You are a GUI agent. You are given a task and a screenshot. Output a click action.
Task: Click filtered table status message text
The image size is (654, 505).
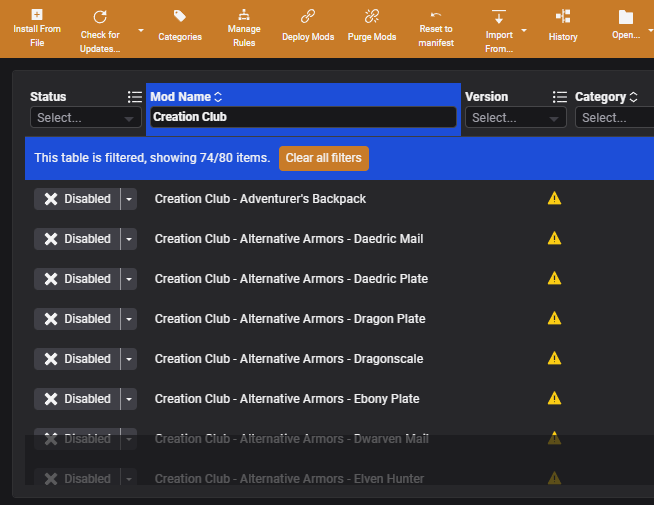tap(152, 158)
